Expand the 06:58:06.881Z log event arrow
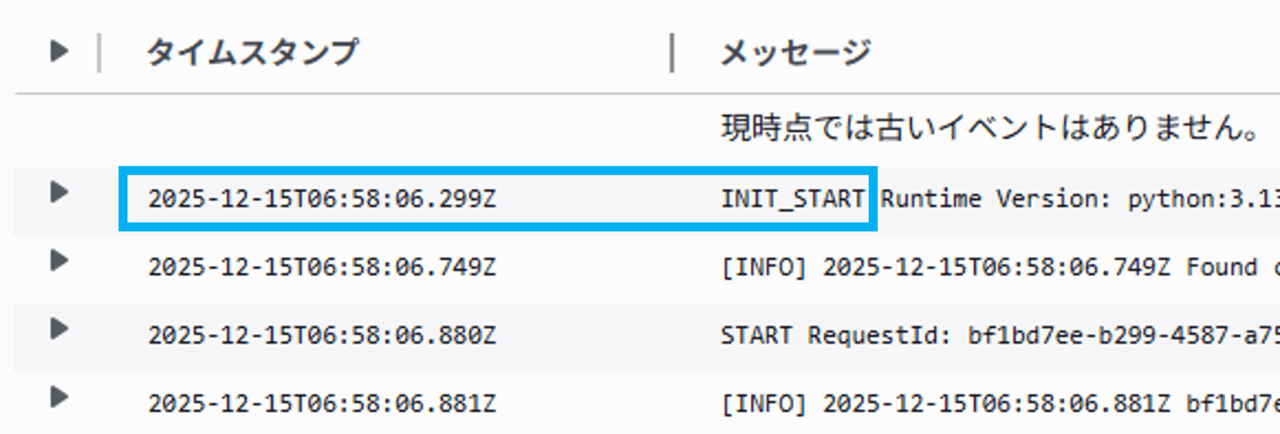 click(59, 398)
